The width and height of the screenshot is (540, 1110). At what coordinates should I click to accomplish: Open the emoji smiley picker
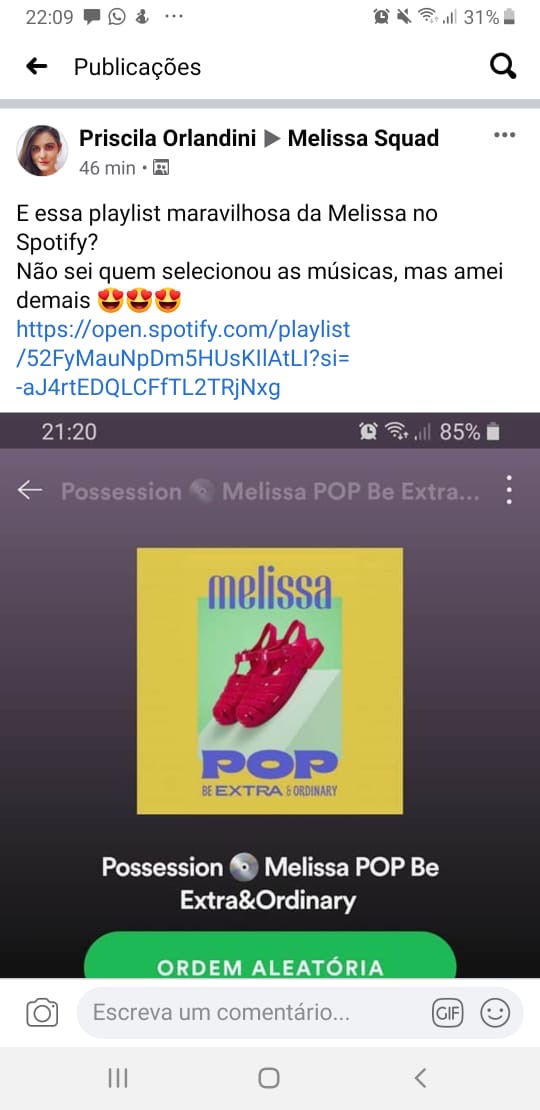click(x=495, y=1013)
